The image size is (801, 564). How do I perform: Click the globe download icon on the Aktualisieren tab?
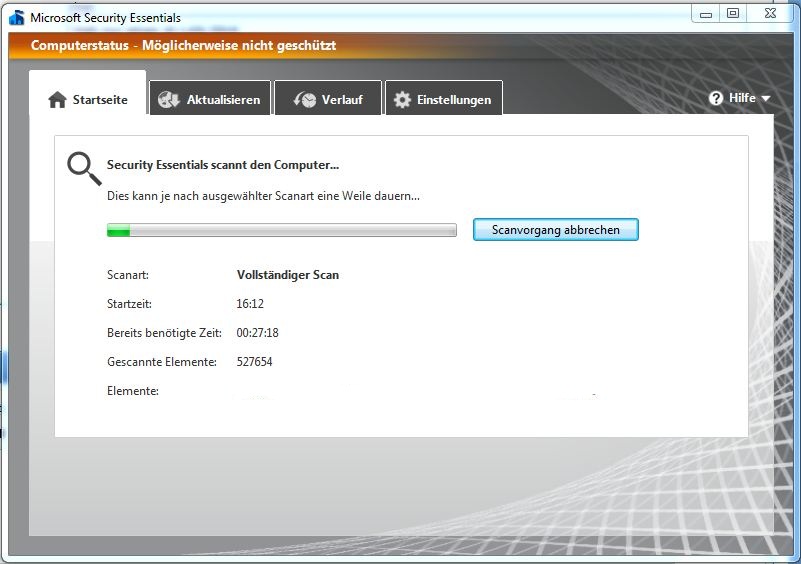(x=169, y=100)
